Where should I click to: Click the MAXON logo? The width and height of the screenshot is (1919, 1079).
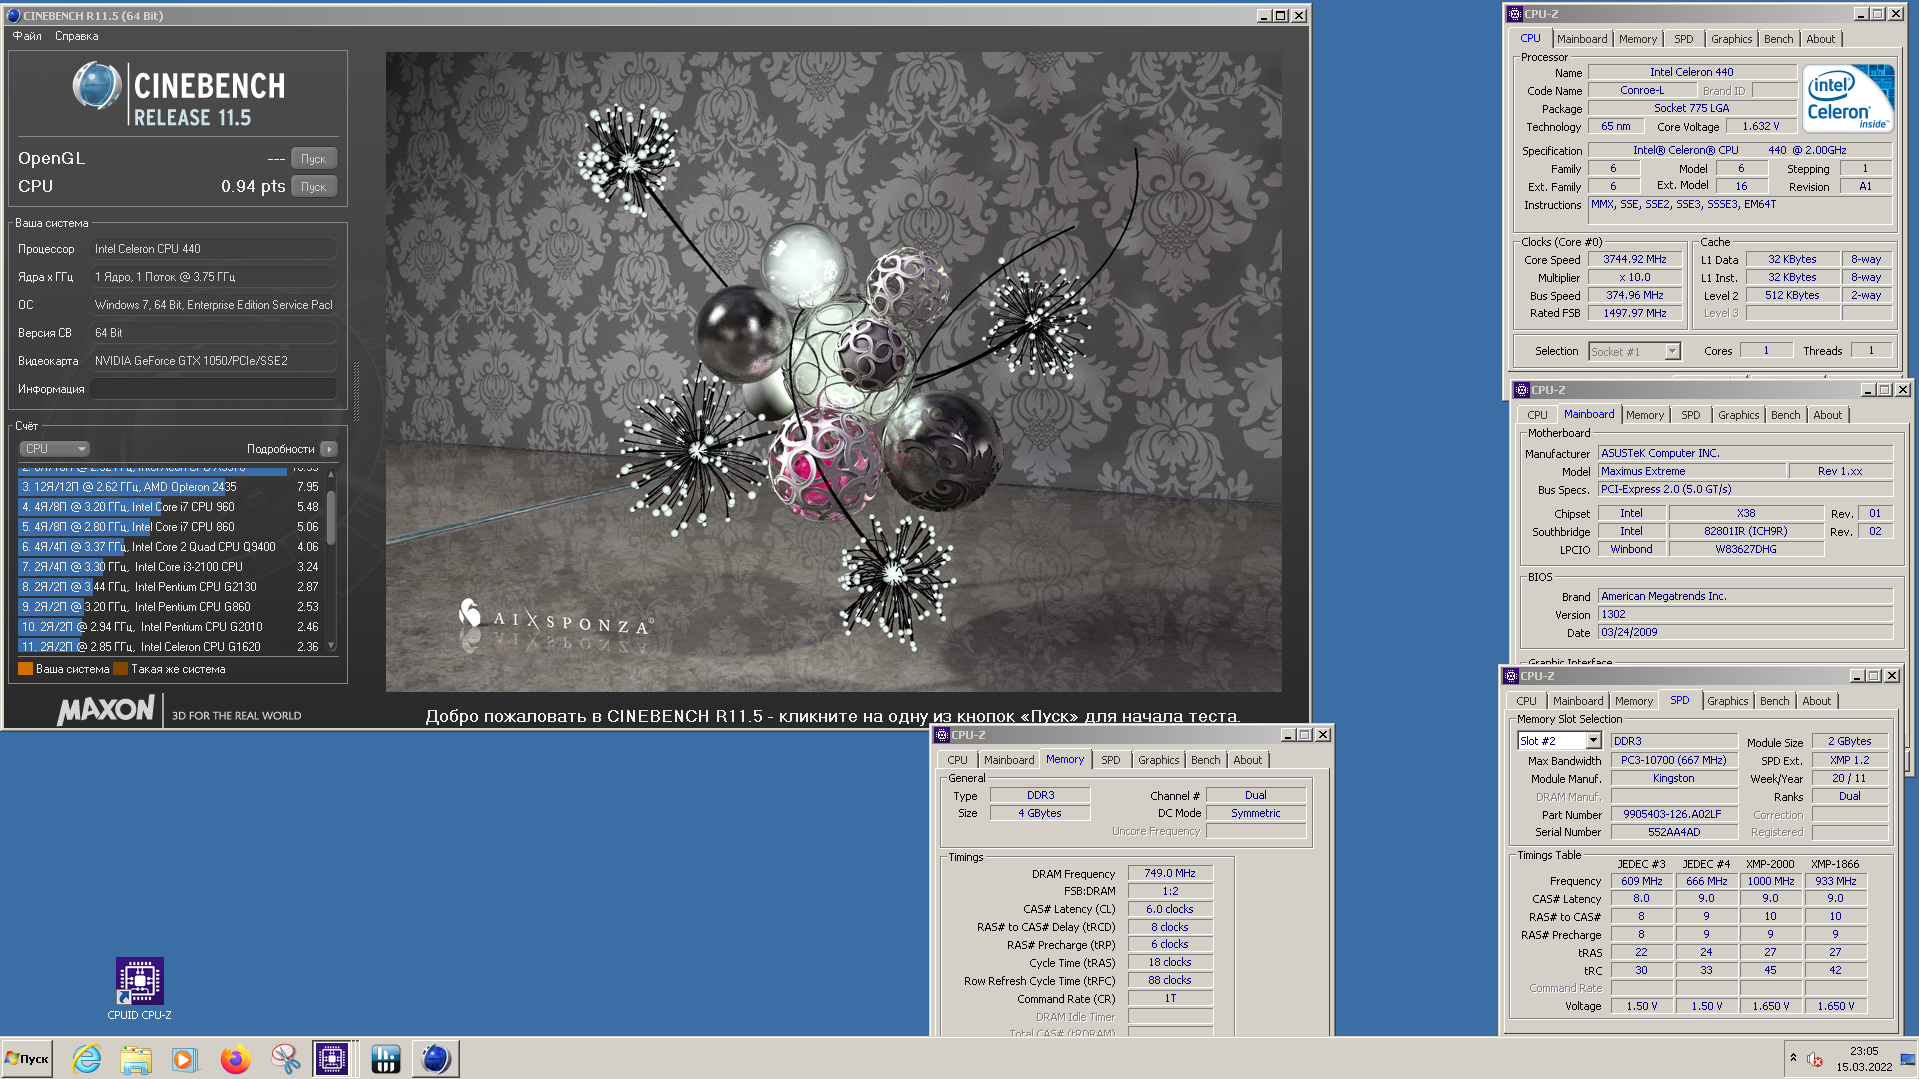point(106,711)
